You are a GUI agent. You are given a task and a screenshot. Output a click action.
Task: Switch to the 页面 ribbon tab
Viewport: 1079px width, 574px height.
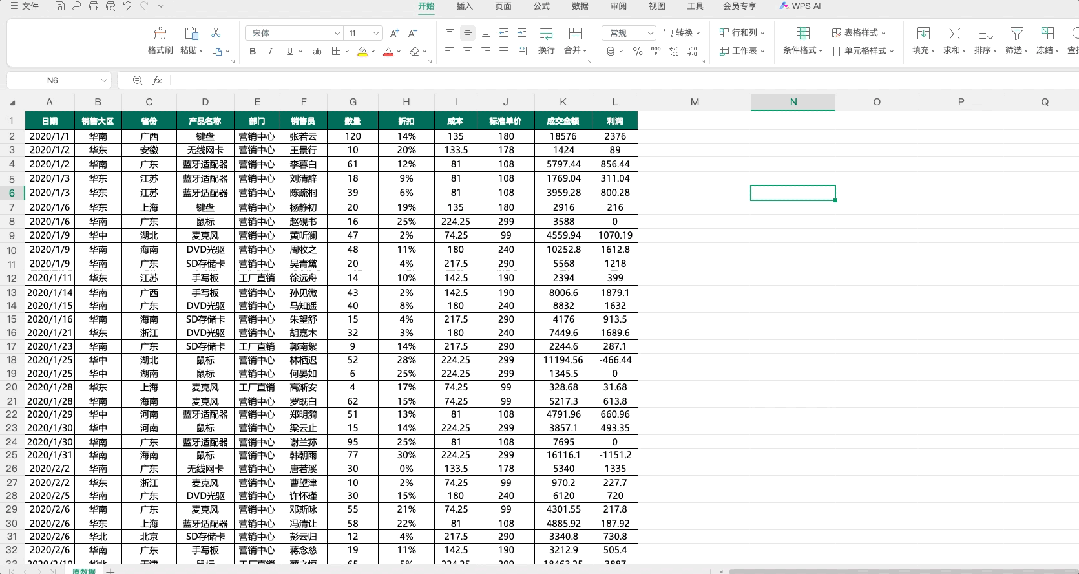tap(503, 6)
